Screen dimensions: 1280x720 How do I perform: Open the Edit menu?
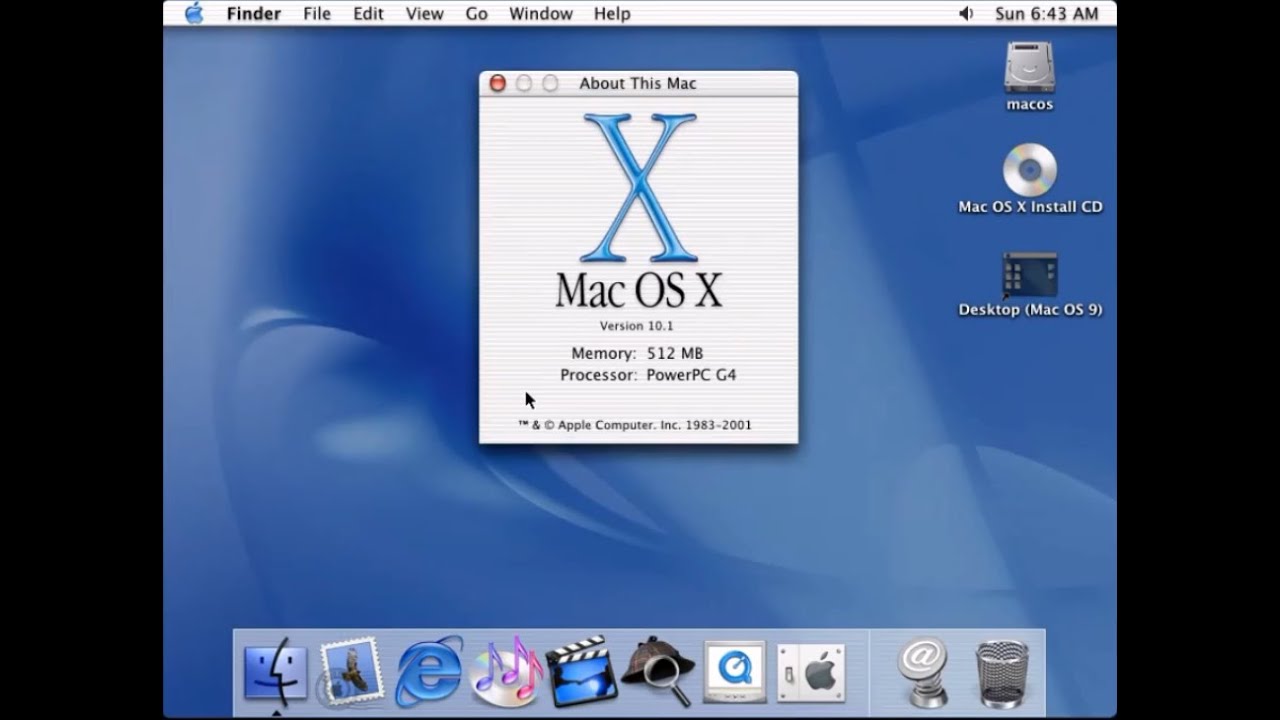(x=368, y=14)
